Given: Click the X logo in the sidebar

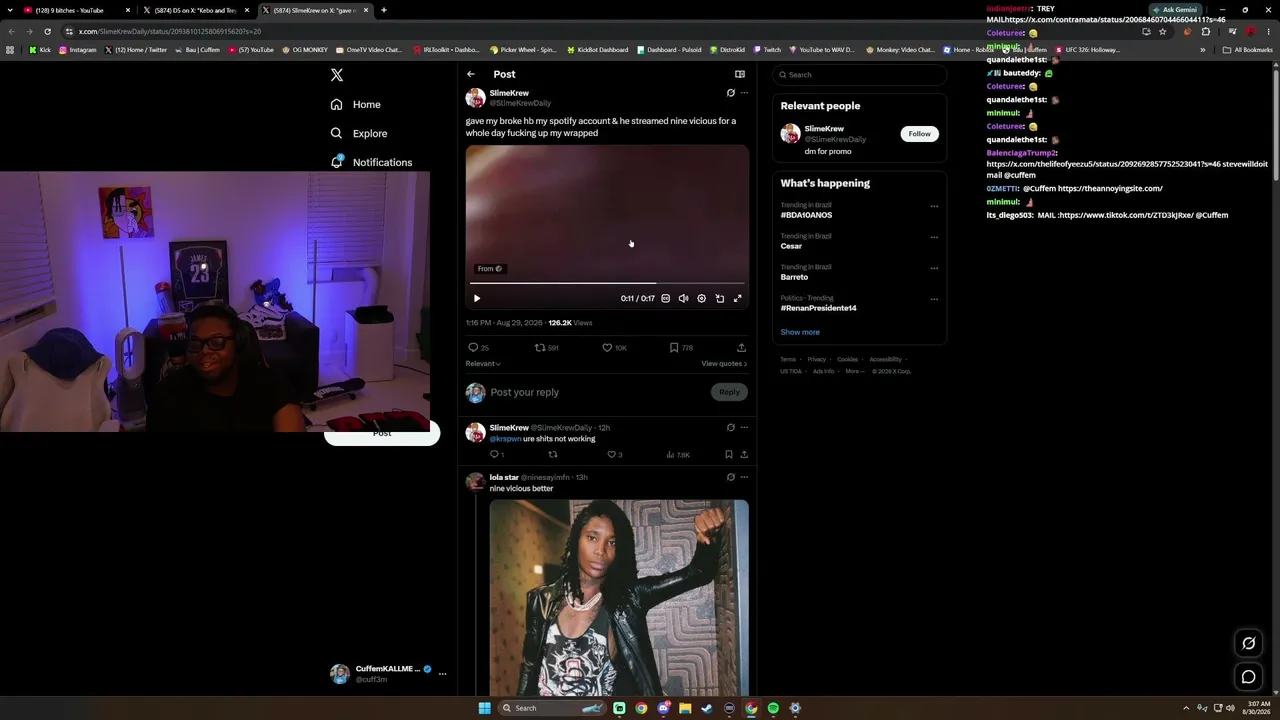Looking at the screenshot, I should pos(337,75).
